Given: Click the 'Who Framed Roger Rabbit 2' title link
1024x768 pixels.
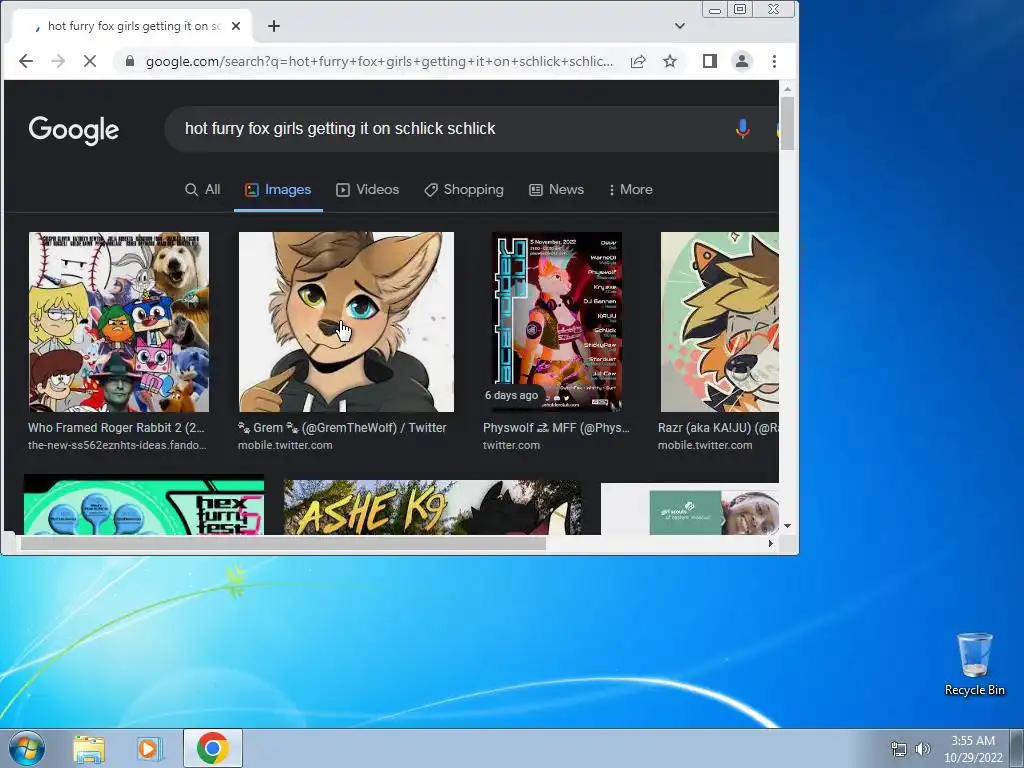Looking at the screenshot, I should 116,428.
